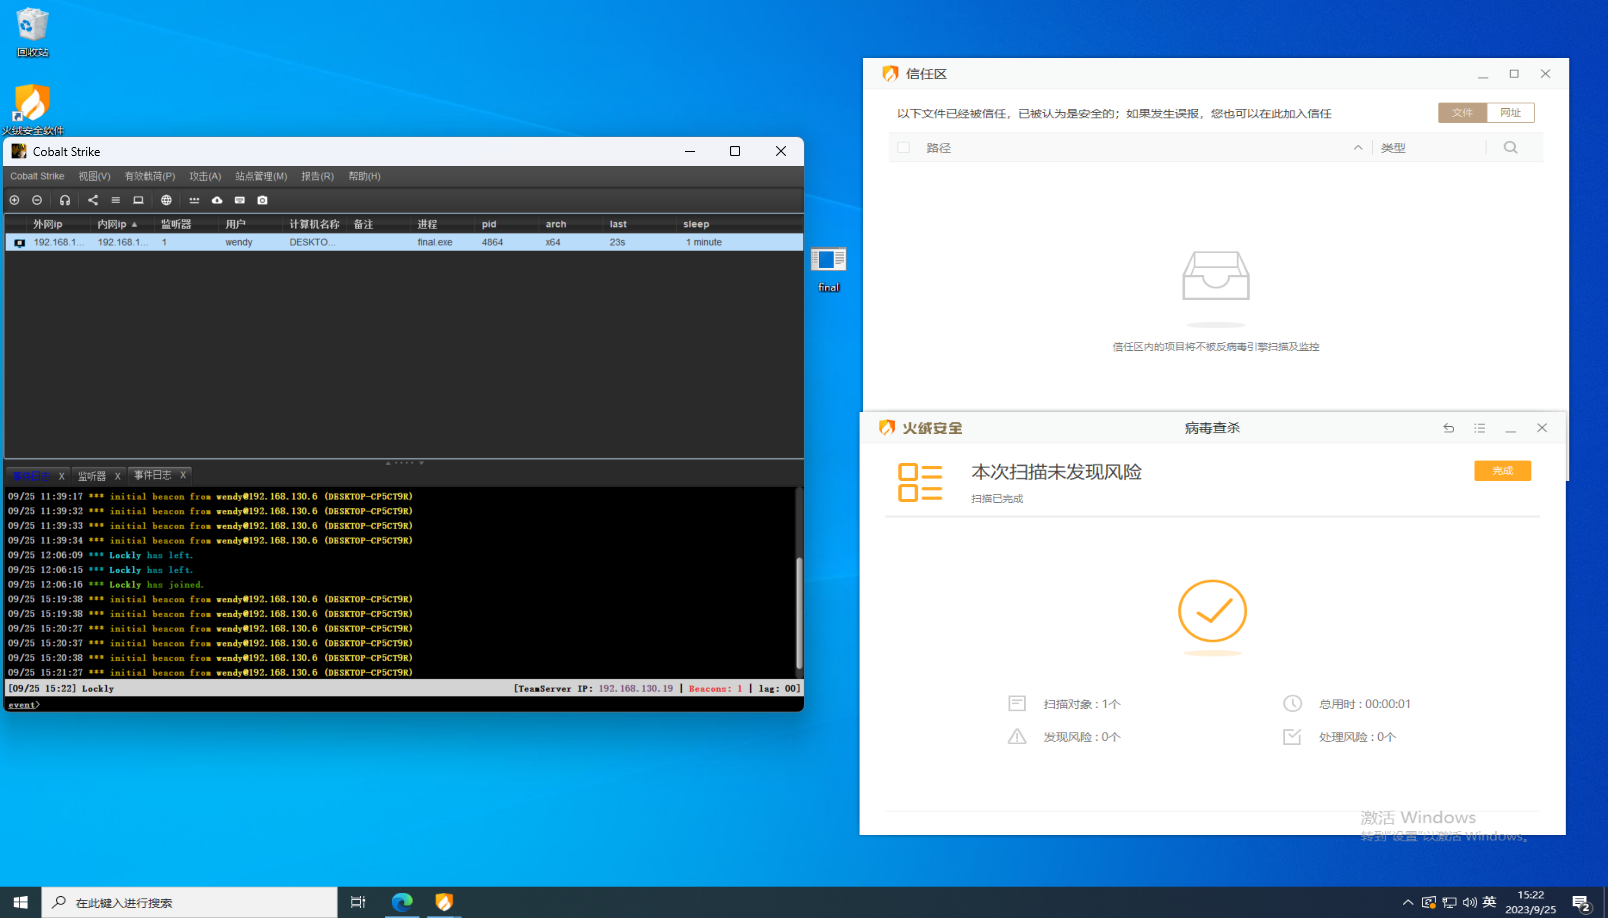Click the Huorong shield taskbar icon
Viewport: 1608px width, 918px height.
(444, 902)
